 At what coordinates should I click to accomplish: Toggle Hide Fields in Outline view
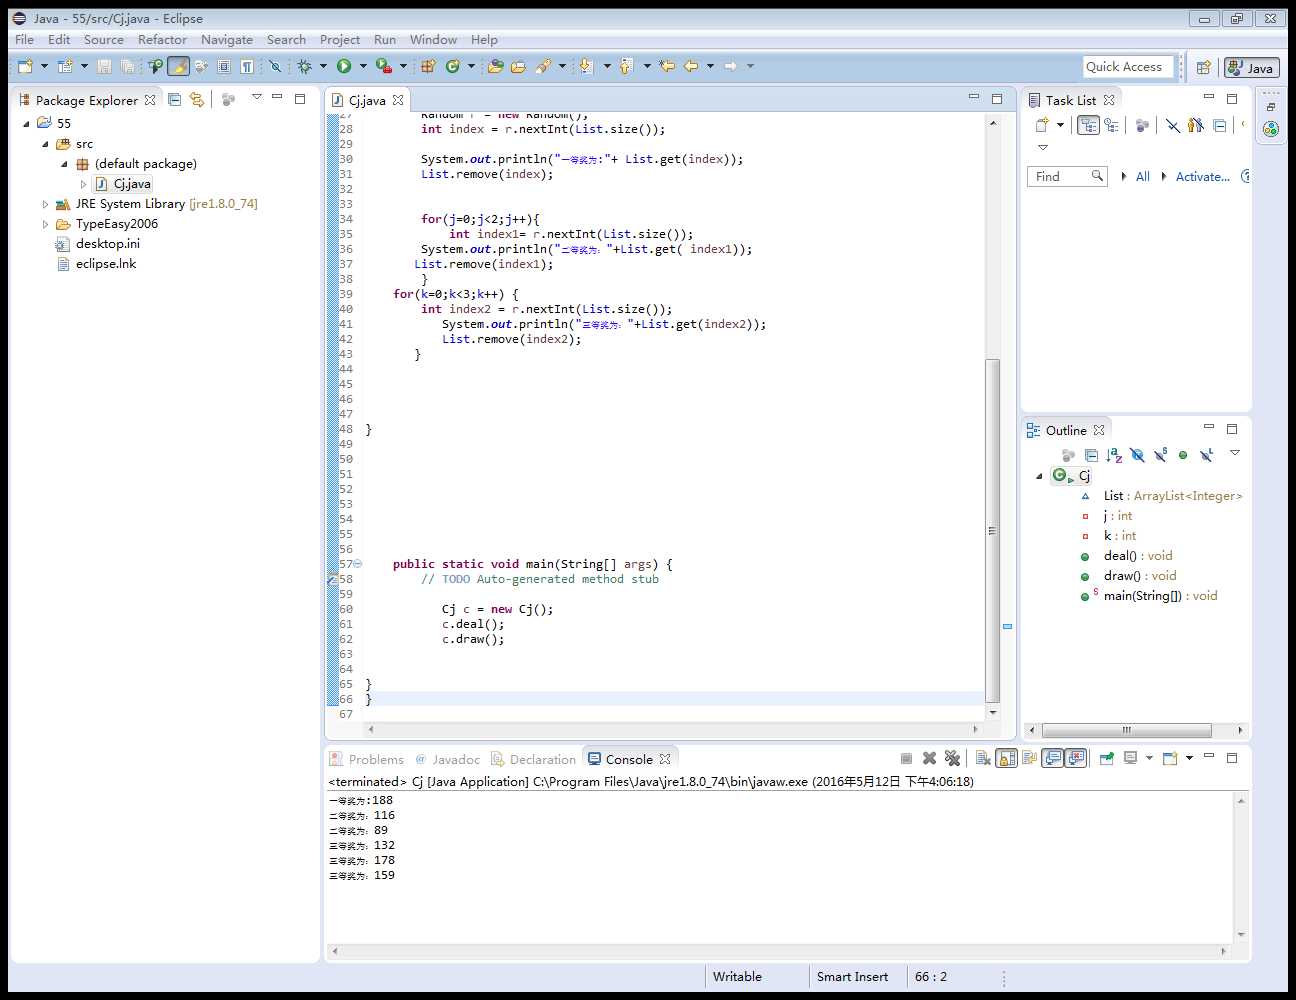click(x=1137, y=455)
